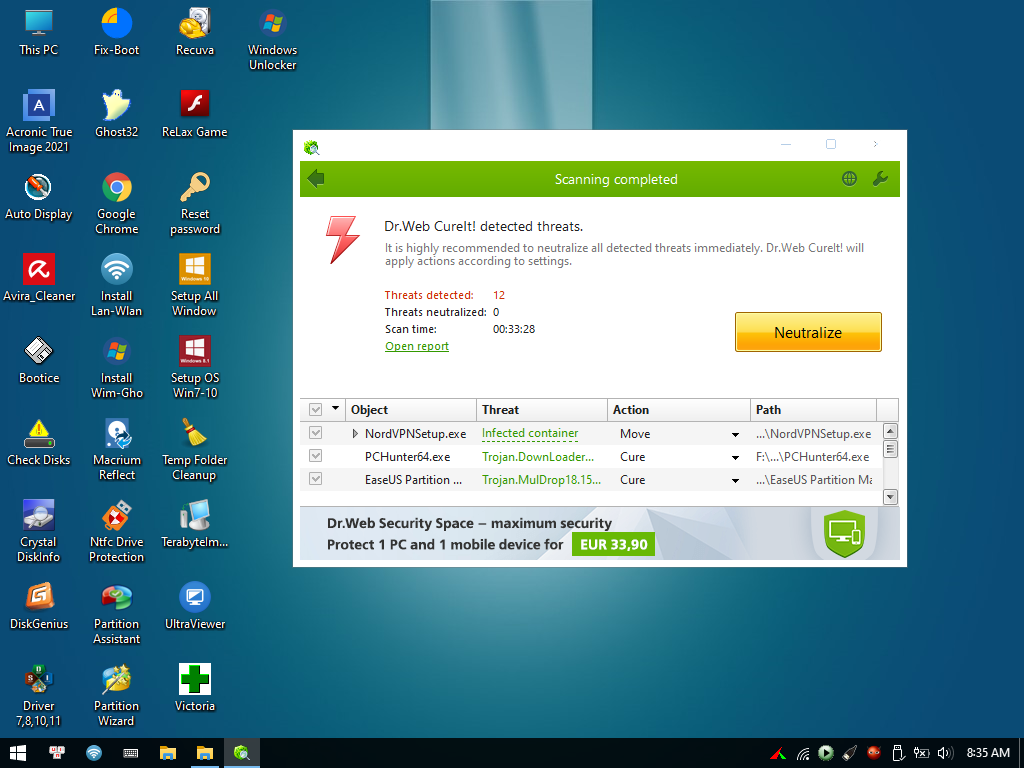The height and width of the screenshot is (768, 1024).
Task: Select Auto Display desktop icon
Action: (39, 197)
